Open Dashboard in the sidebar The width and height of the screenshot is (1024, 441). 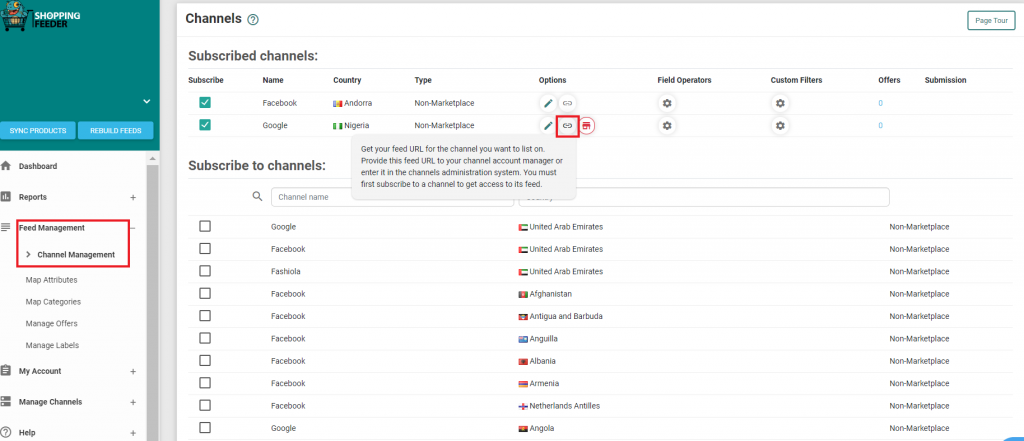[x=38, y=166]
